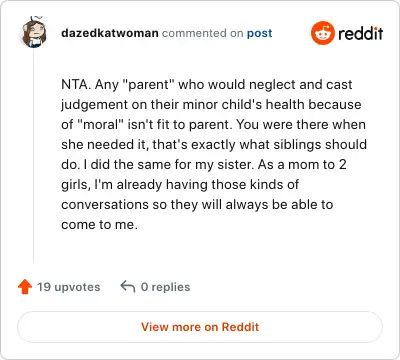Image resolution: width=400 pixels, height=360 pixels.
Task: Click the line "conversations so they will always"
Action: coord(197,205)
